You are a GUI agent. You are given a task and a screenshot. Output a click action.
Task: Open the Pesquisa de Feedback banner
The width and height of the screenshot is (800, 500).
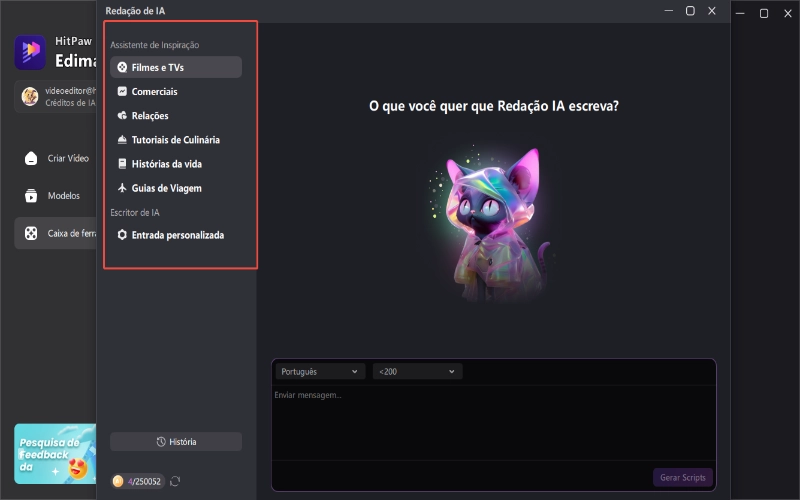[55, 454]
